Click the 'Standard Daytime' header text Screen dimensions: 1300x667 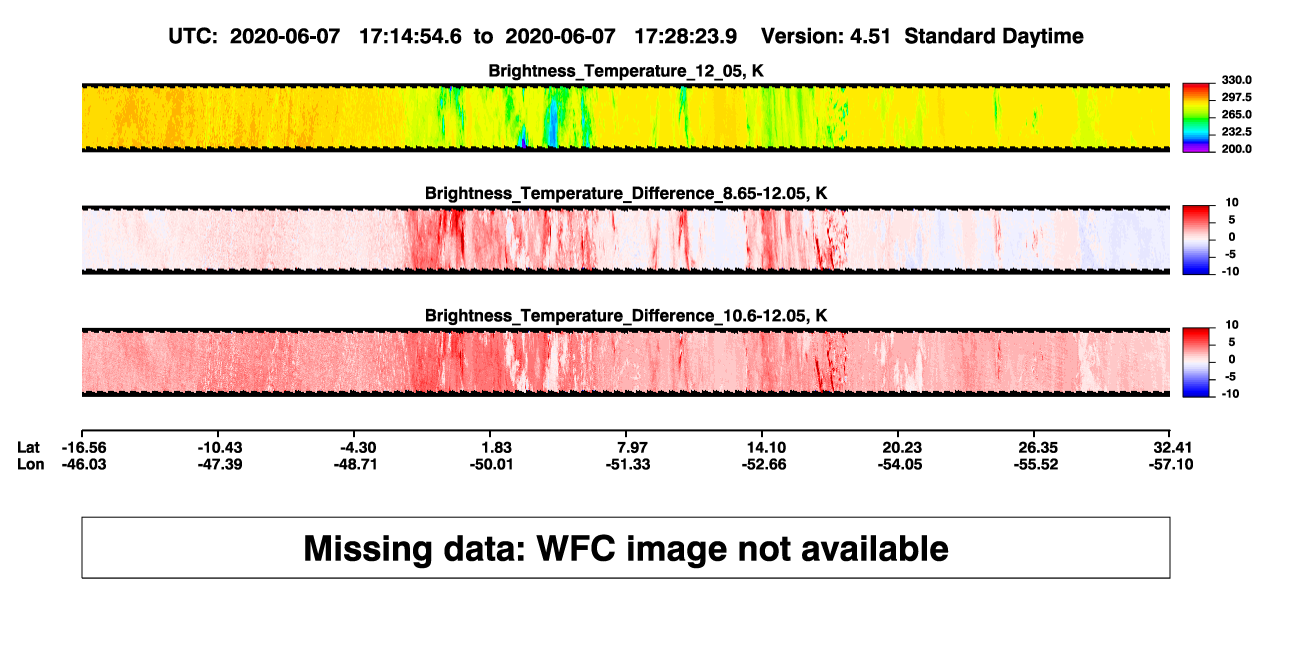[x=994, y=37]
